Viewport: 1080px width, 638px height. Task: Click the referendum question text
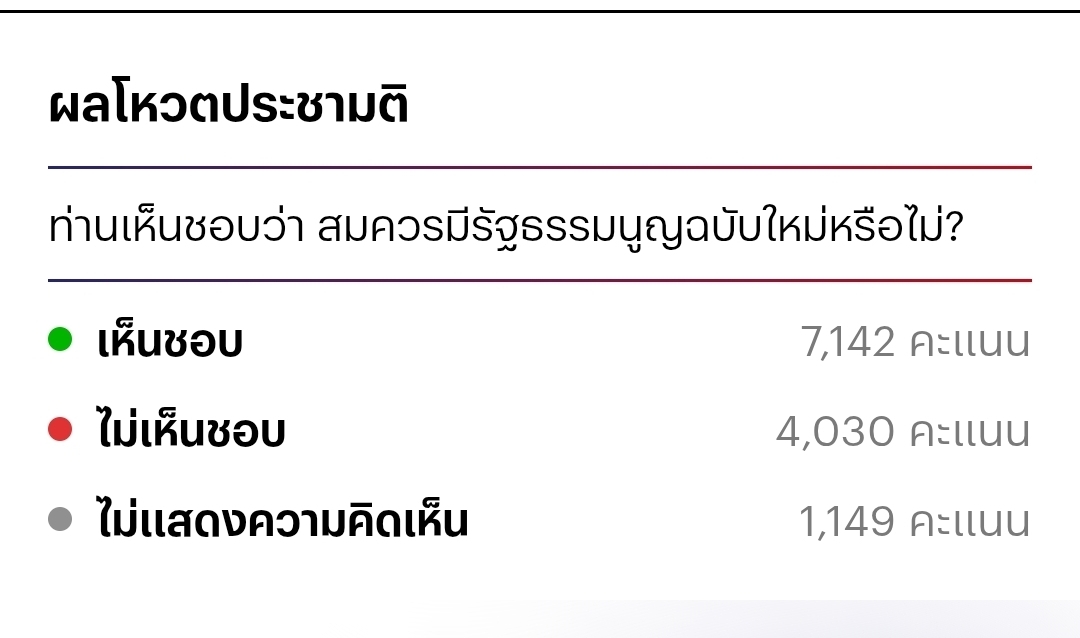pyautogui.click(x=505, y=229)
